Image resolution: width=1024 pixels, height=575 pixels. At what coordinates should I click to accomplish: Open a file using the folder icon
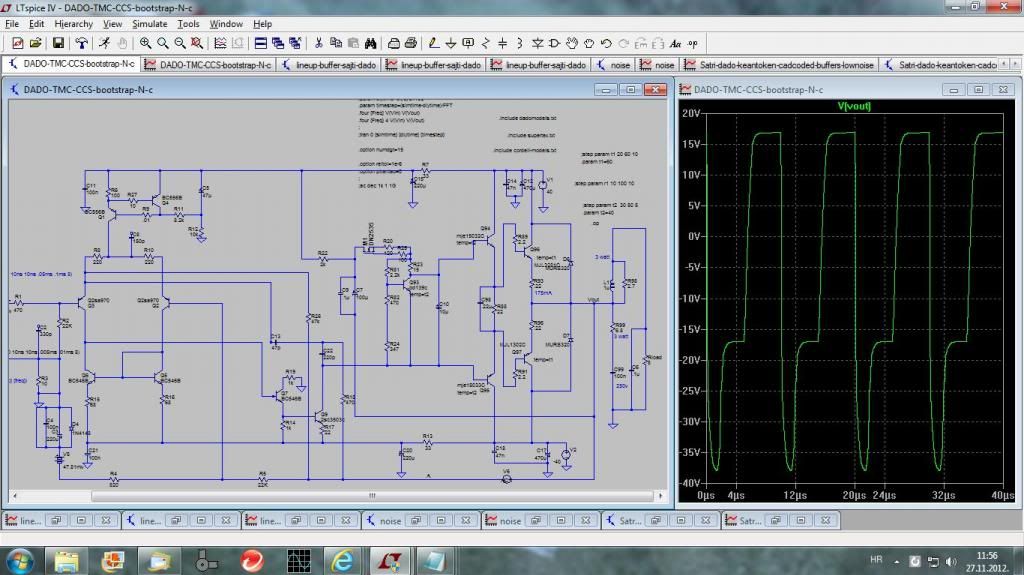35,43
